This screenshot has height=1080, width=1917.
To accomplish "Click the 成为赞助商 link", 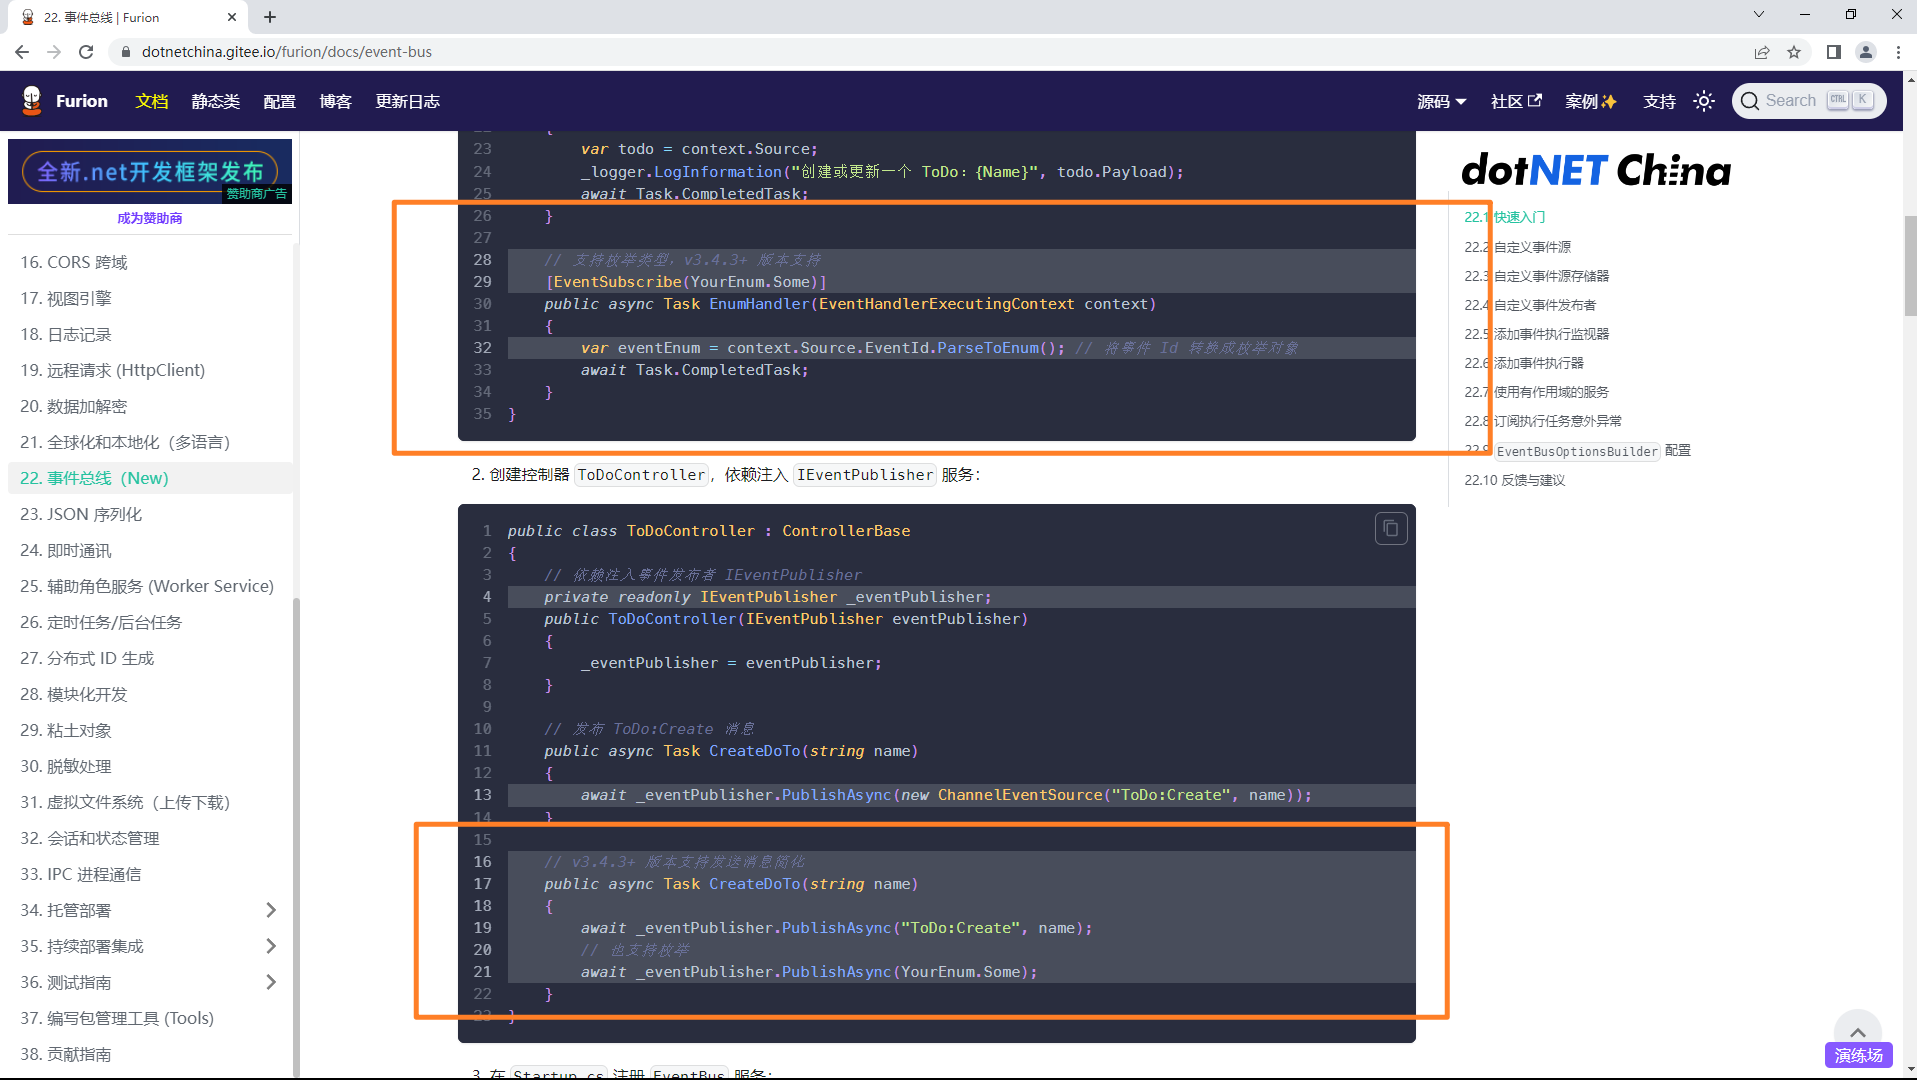I will coord(149,218).
